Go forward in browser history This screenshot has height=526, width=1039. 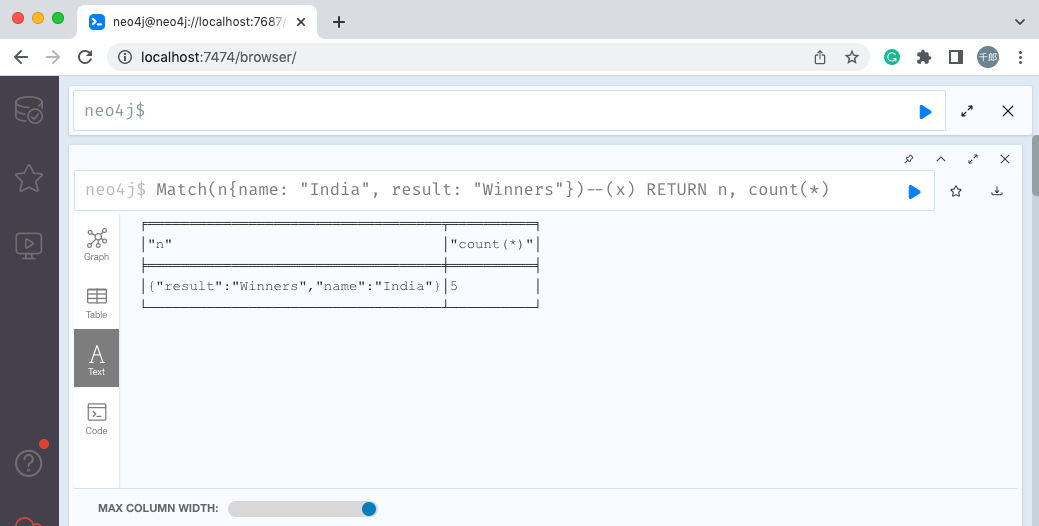coord(53,57)
